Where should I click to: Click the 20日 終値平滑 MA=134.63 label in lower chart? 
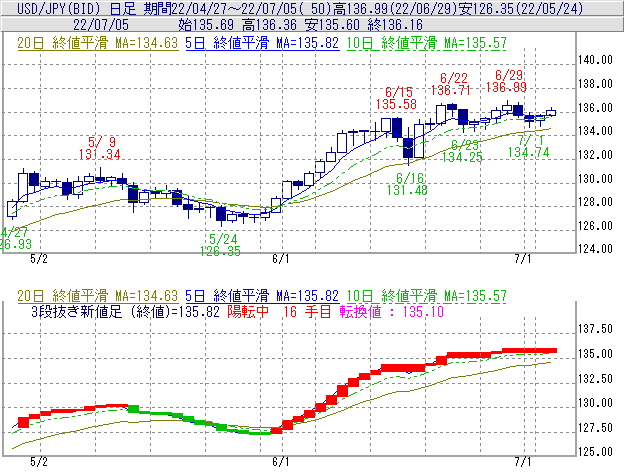coord(98,296)
